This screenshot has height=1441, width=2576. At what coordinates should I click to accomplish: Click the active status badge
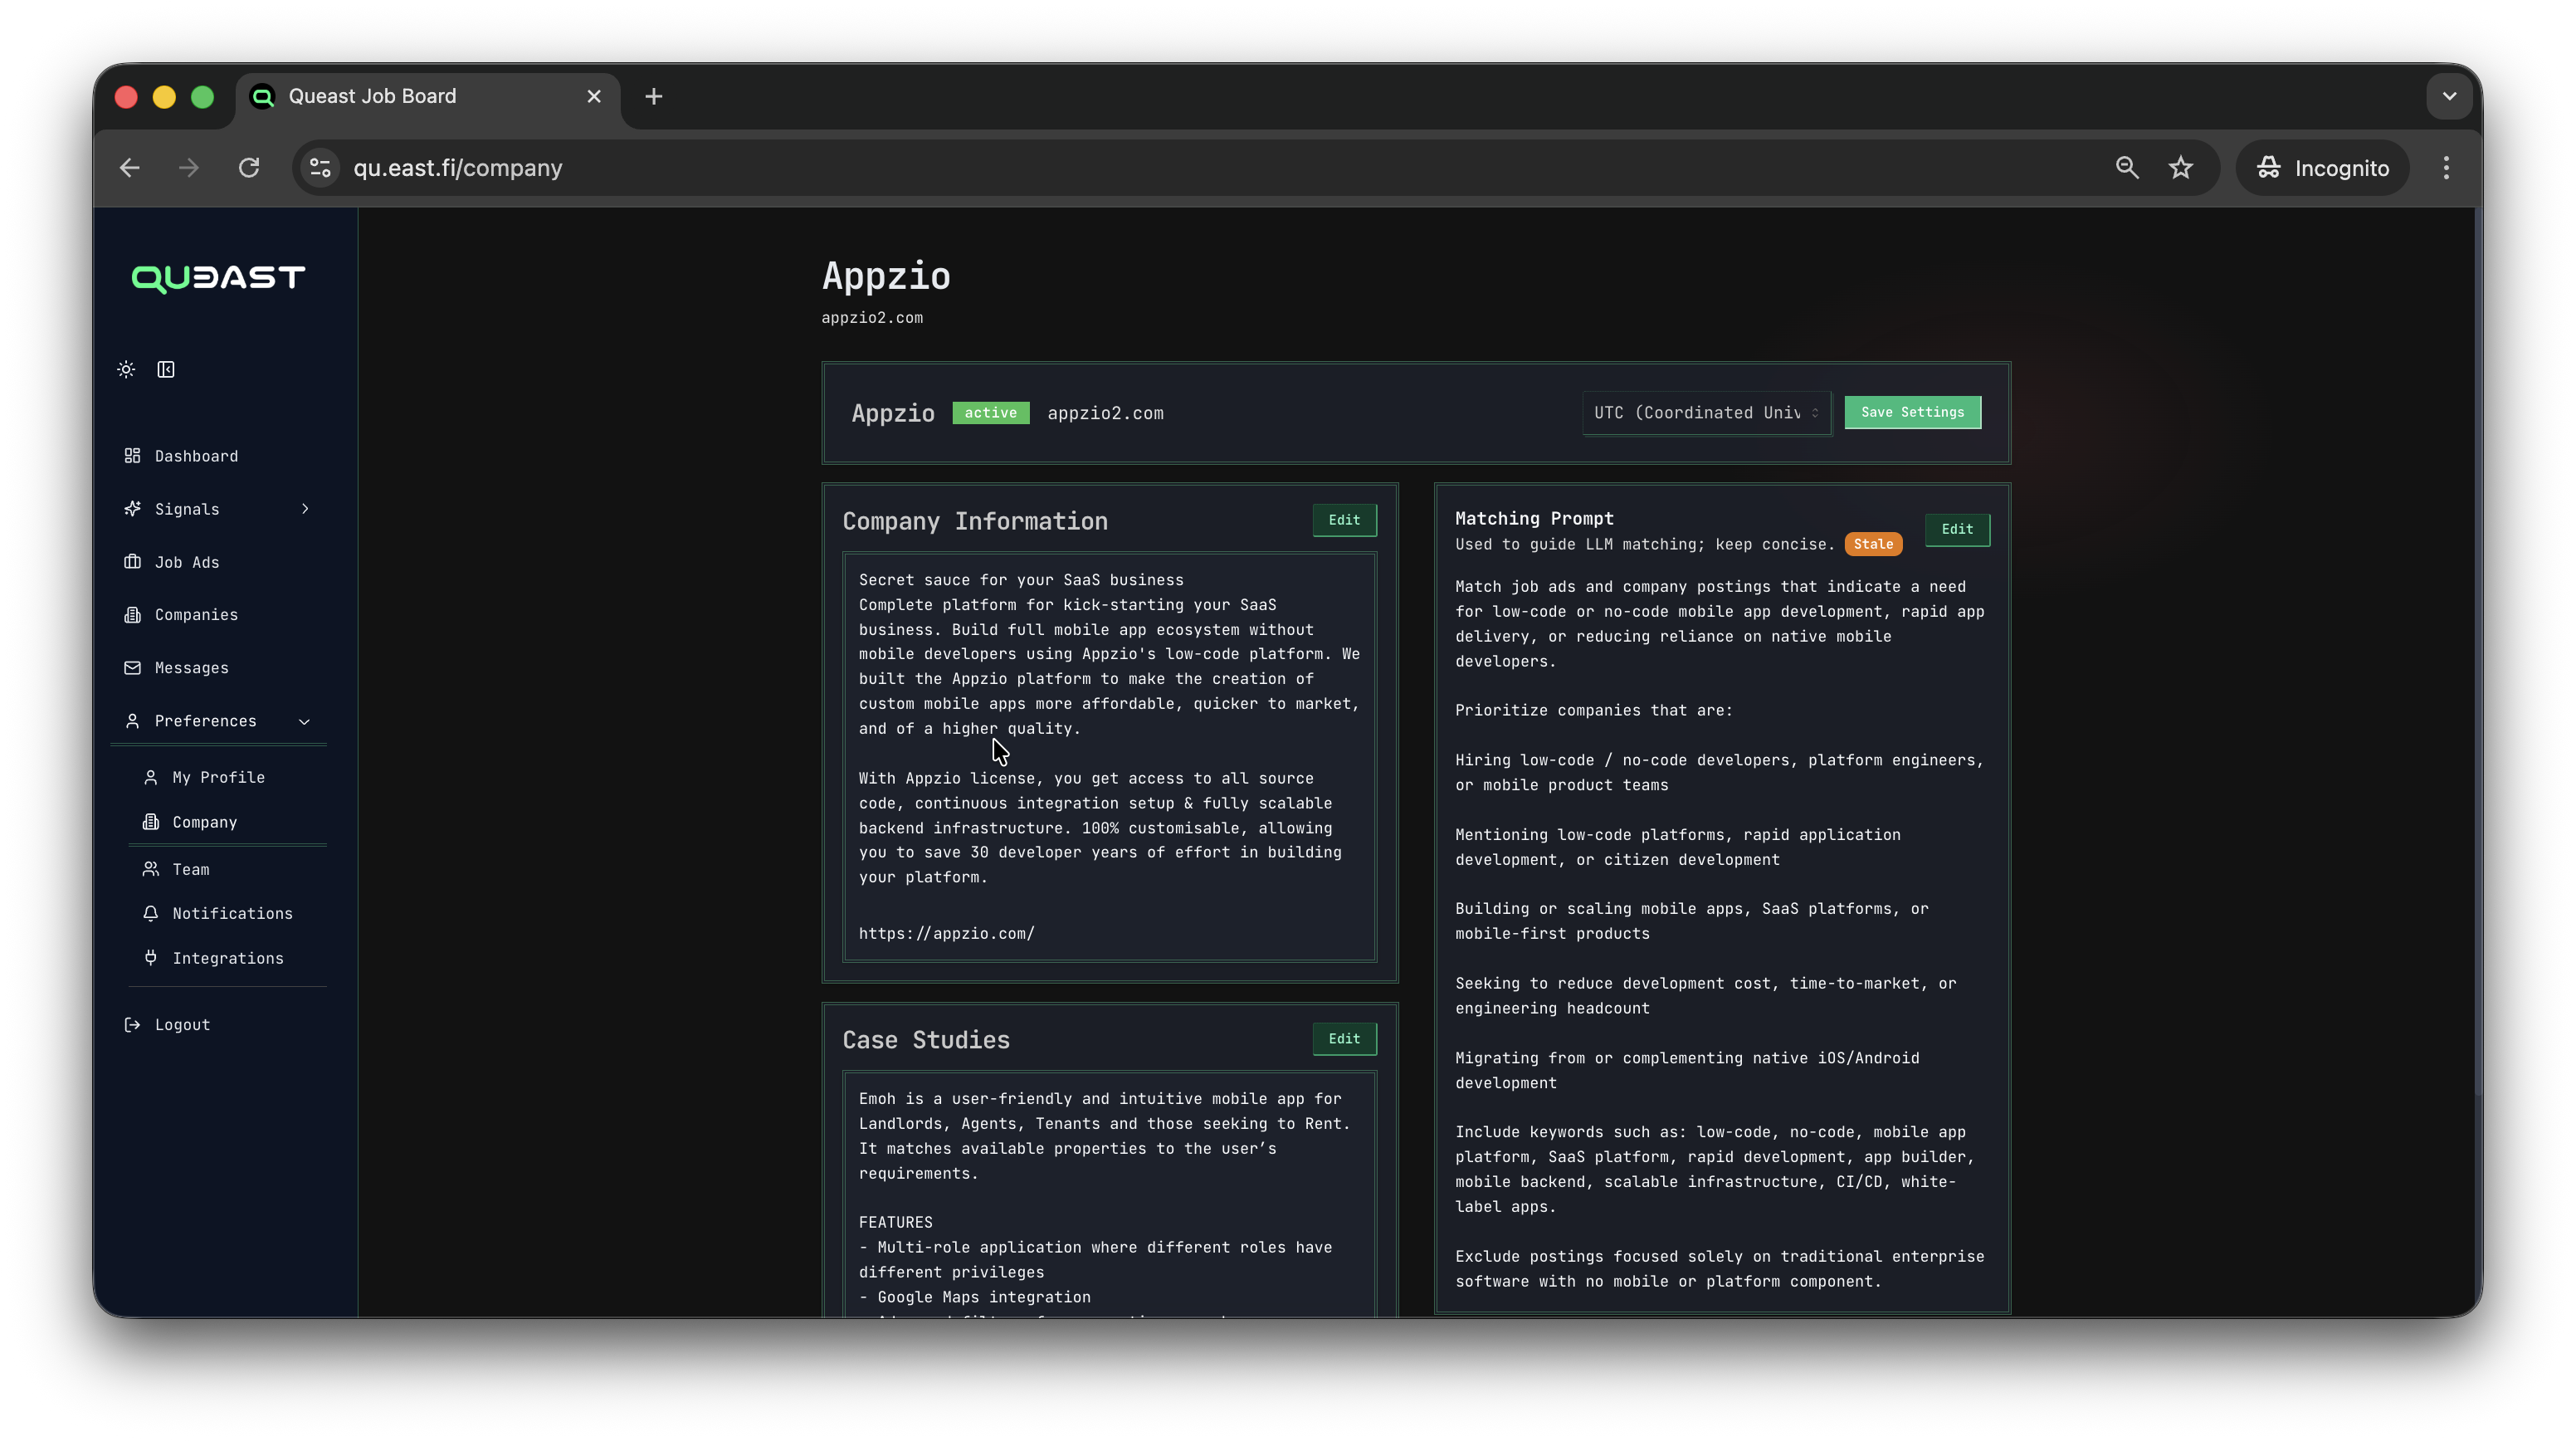990,412
